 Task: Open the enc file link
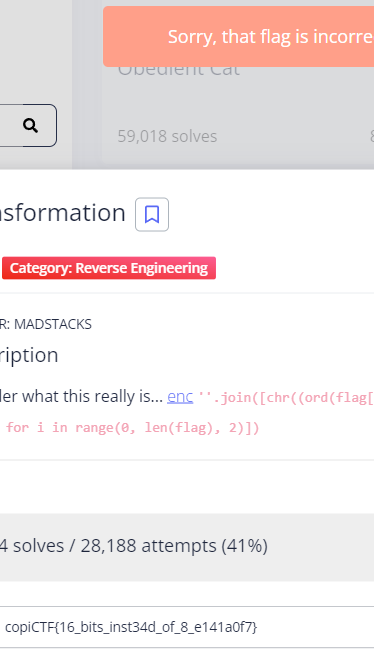180,397
